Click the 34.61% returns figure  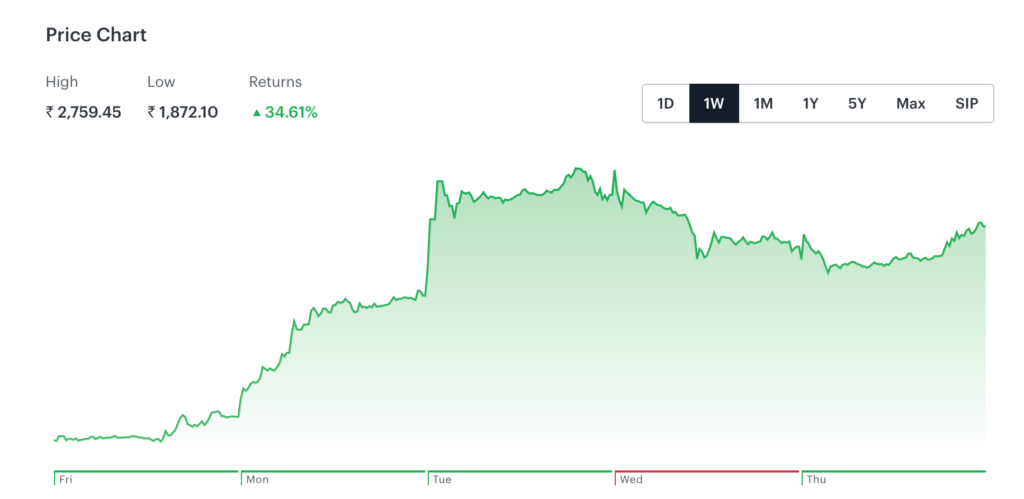pyautogui.click(x=291, y=112)
